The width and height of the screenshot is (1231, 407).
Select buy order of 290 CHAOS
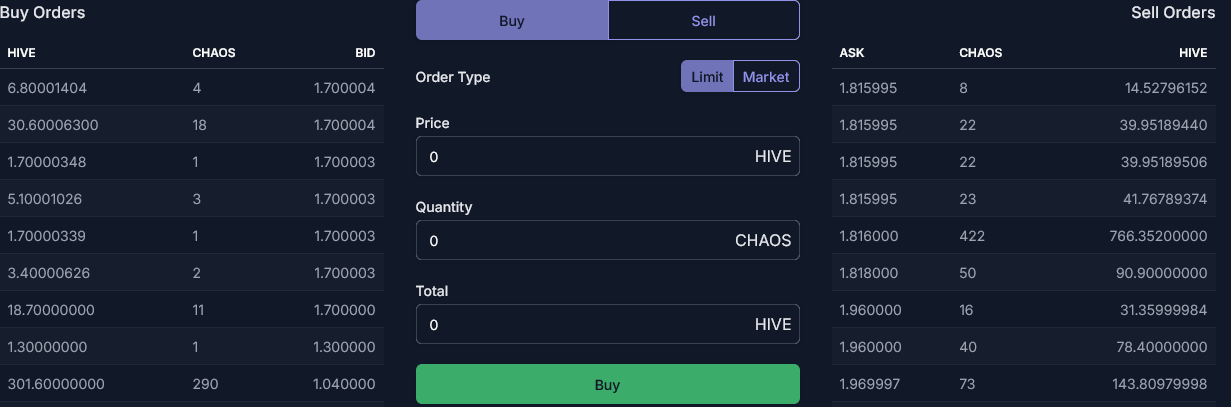pos(192,384)
